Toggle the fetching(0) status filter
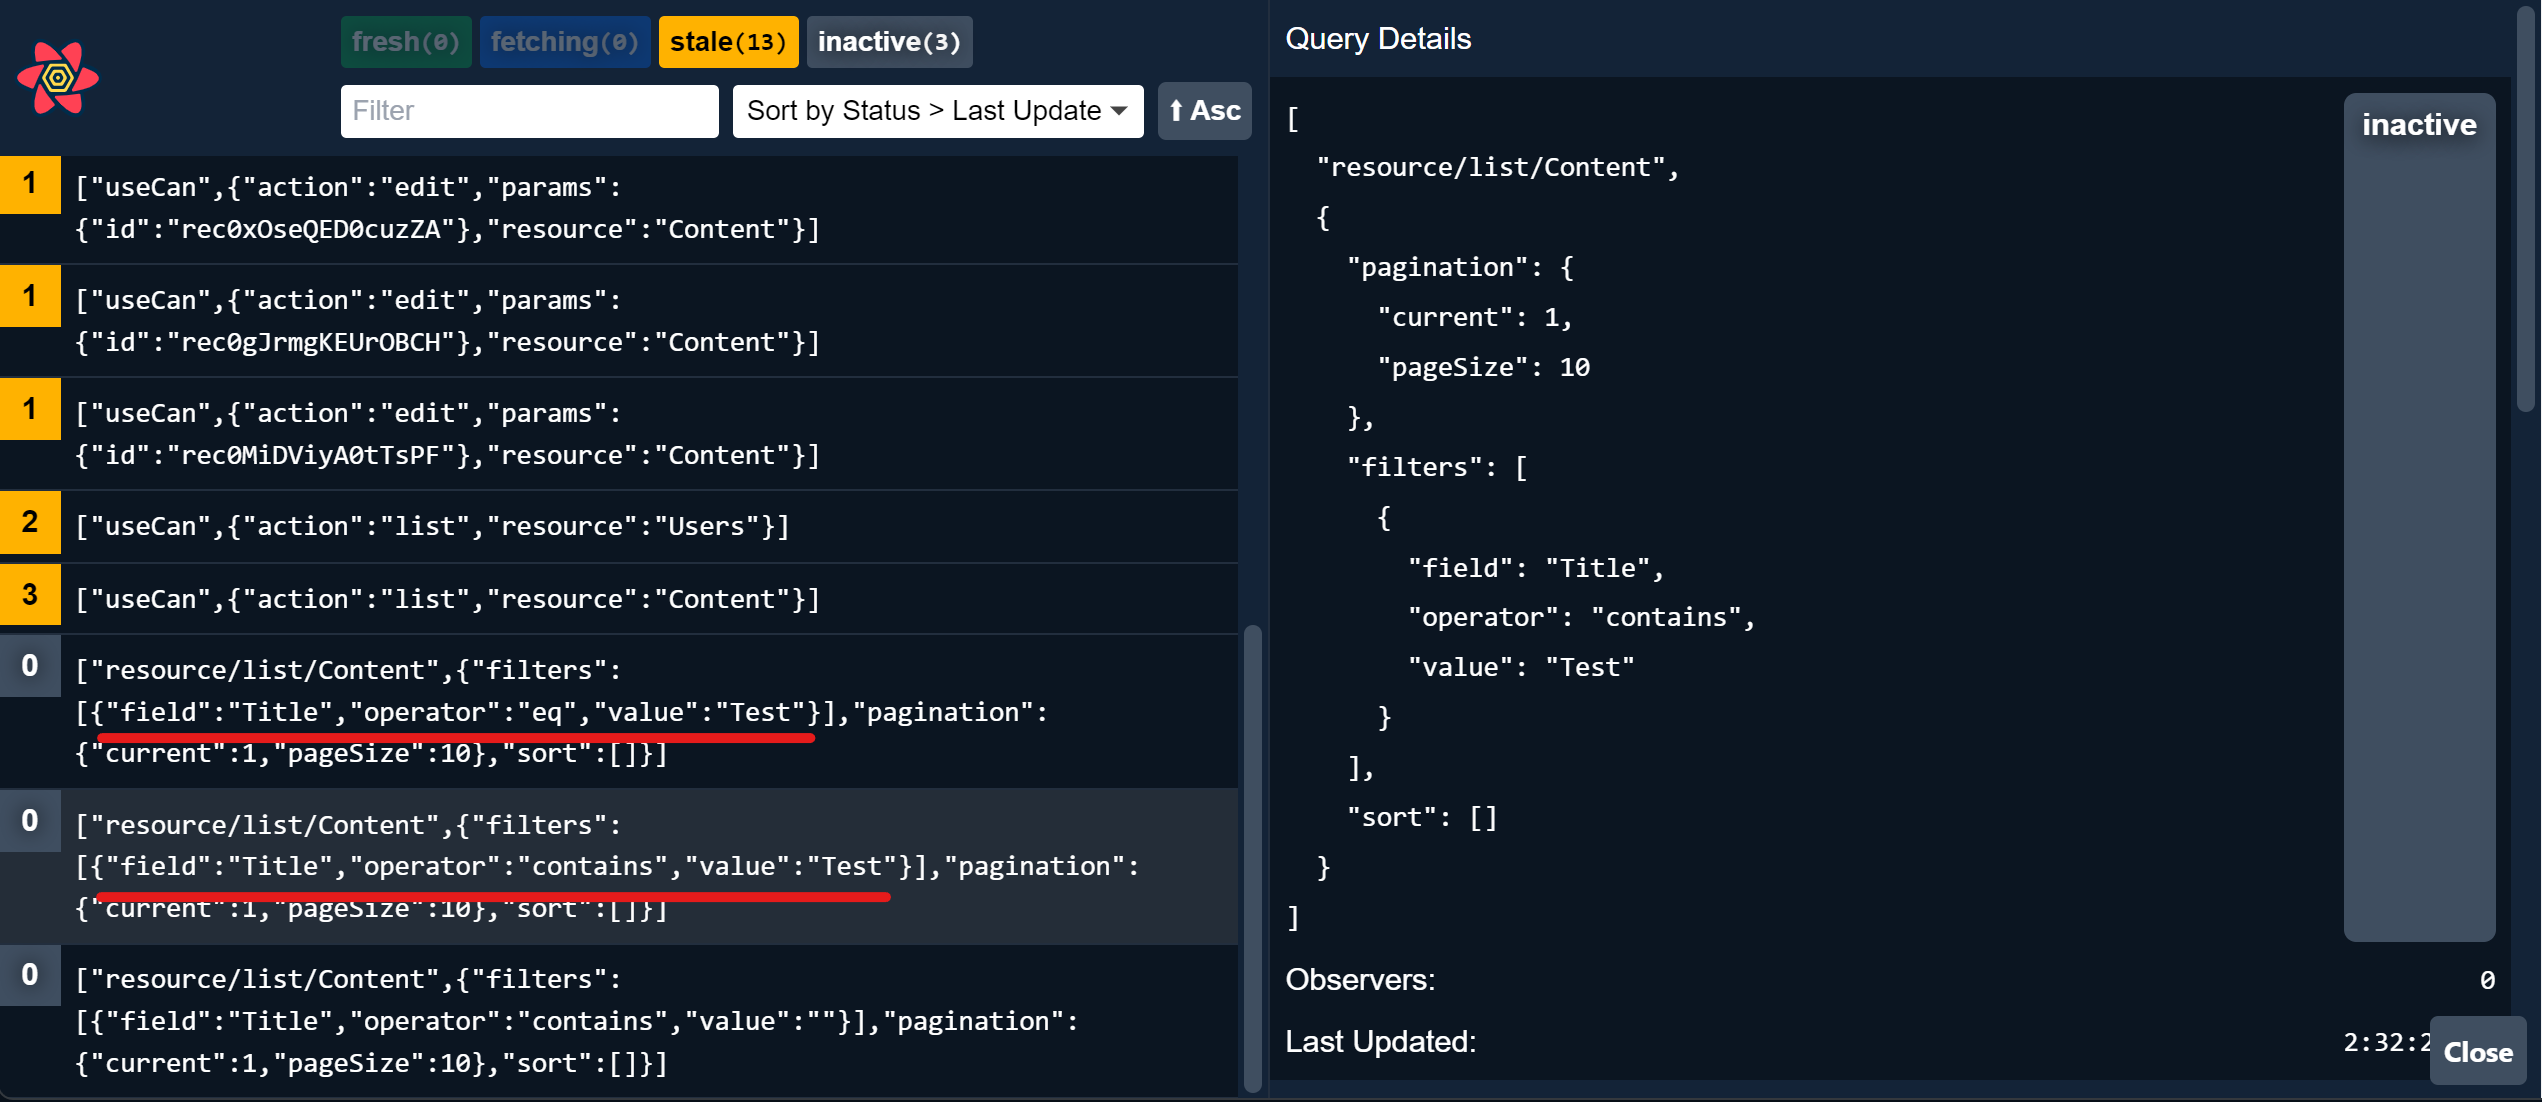The width and height of the screenshot is (2542, 1102). click(564, 42)
